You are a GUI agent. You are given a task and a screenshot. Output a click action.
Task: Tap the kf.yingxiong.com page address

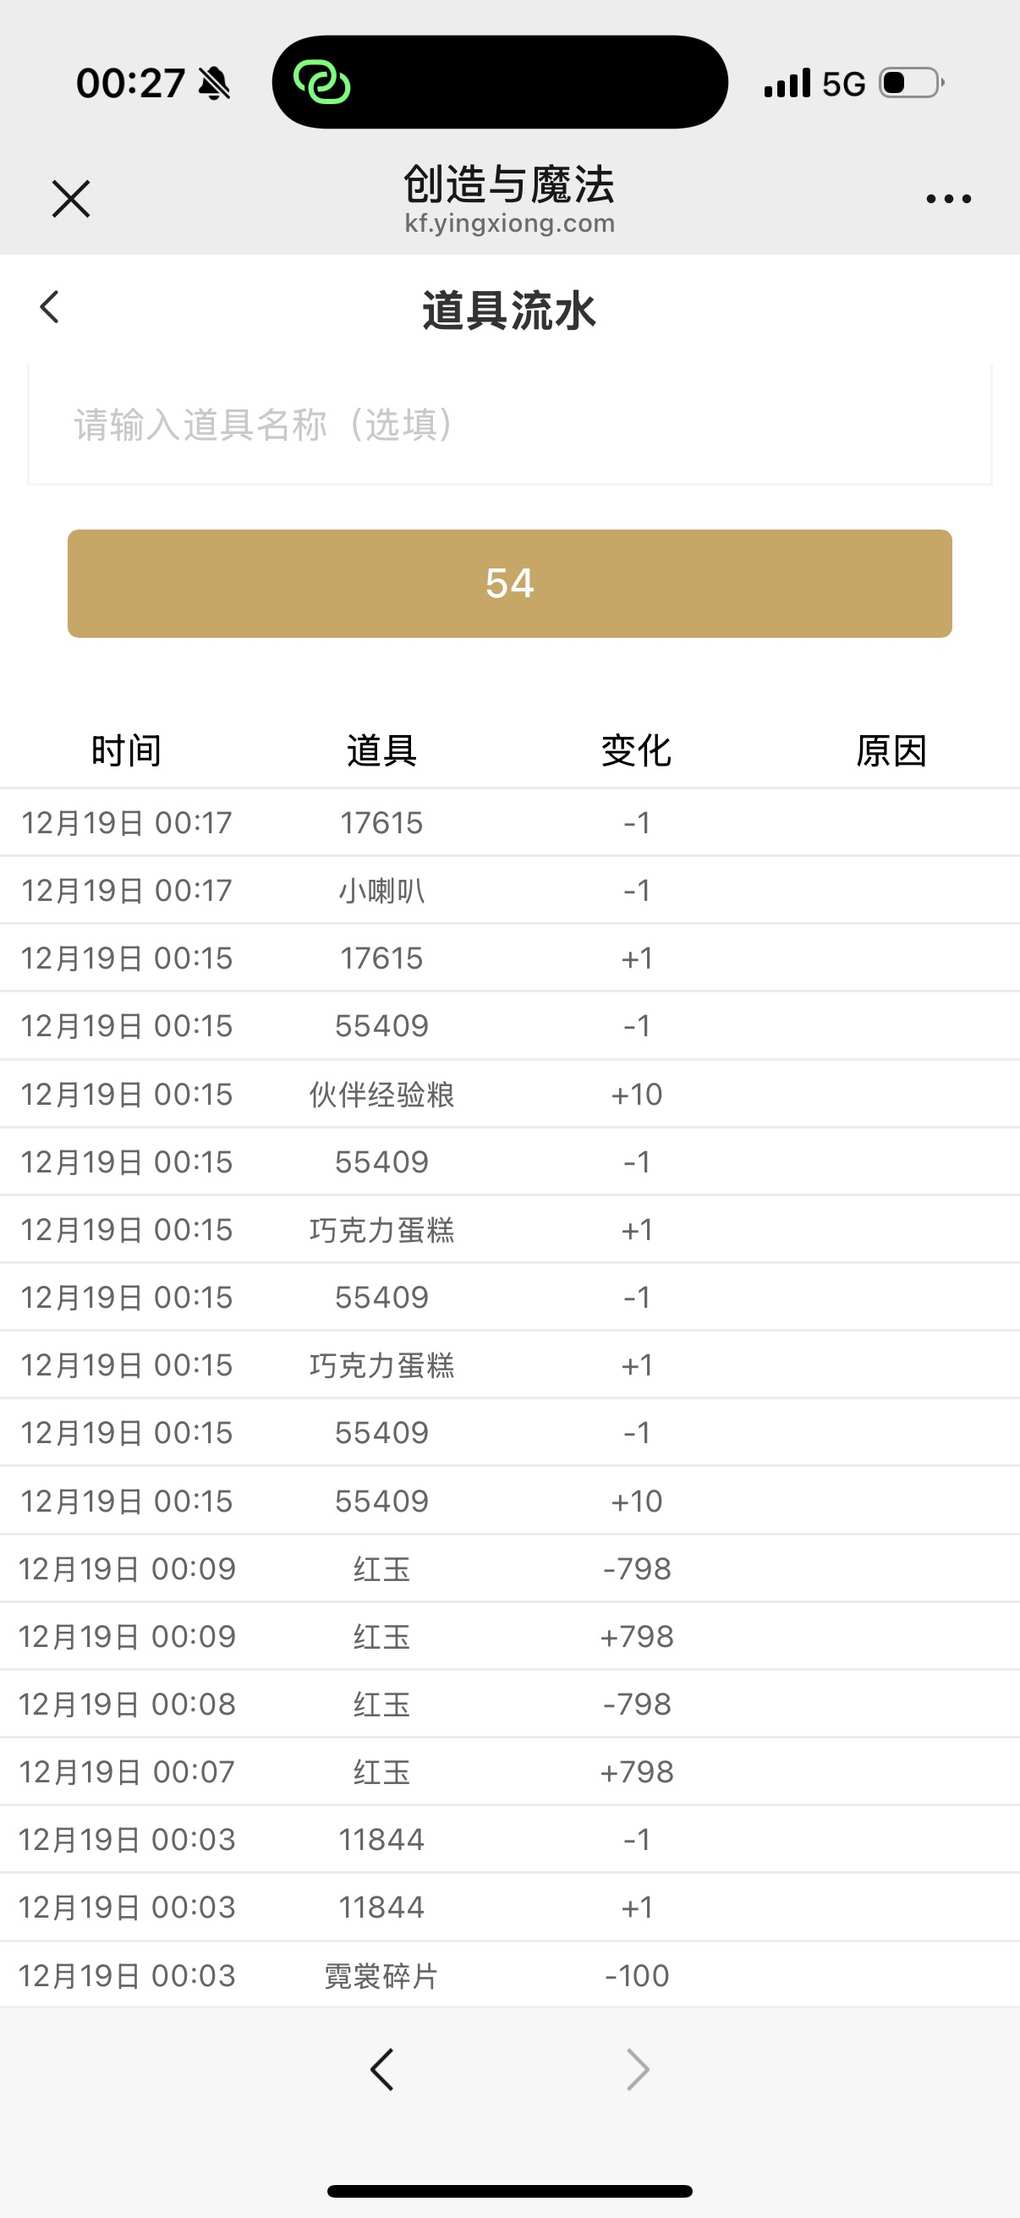coord(509,223)
